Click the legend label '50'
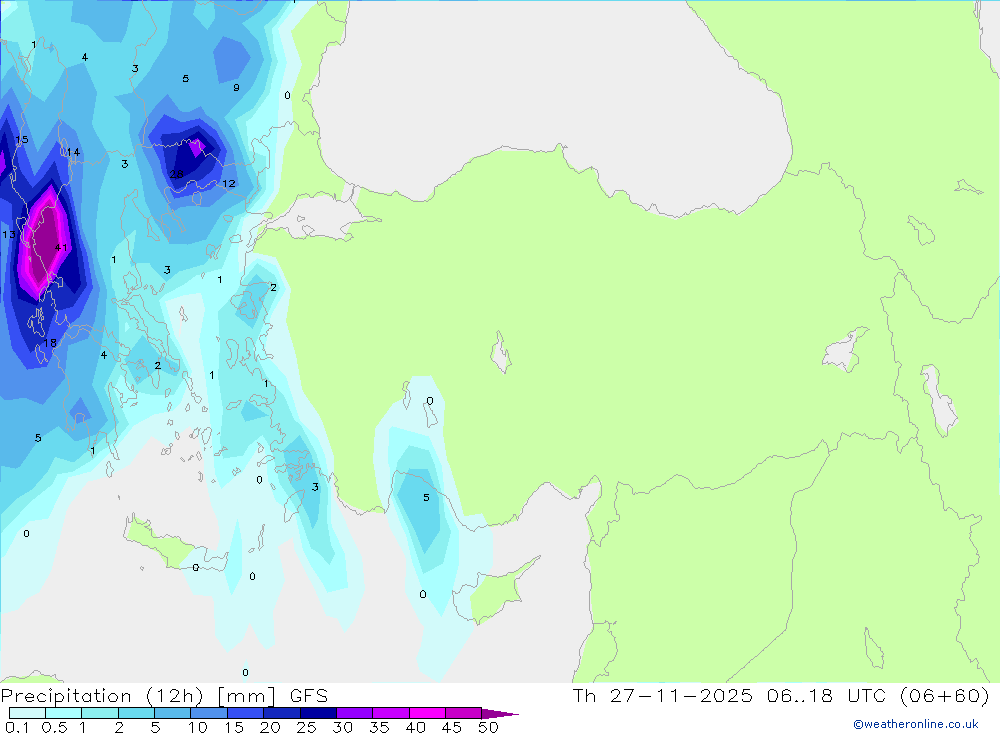Viewport: 1000px width, 733px height. coord(488,727)
